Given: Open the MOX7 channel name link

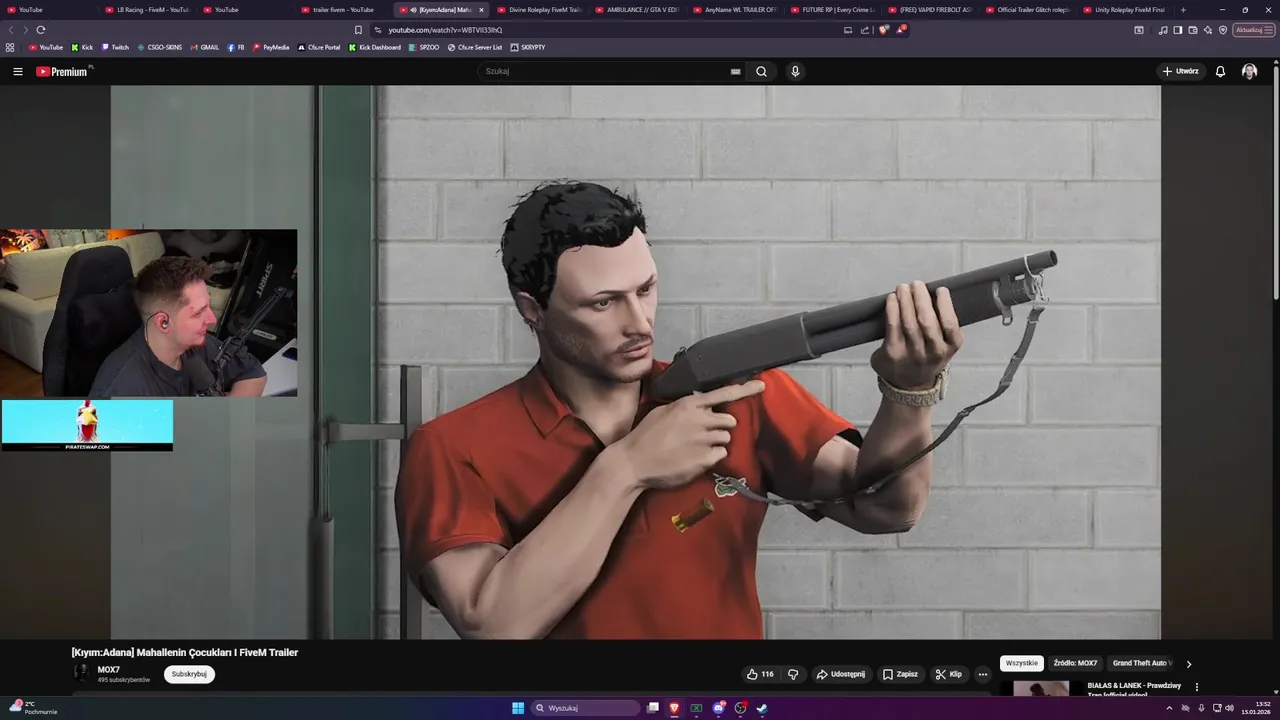Looking at the screenshot, I should click(108, 670).
